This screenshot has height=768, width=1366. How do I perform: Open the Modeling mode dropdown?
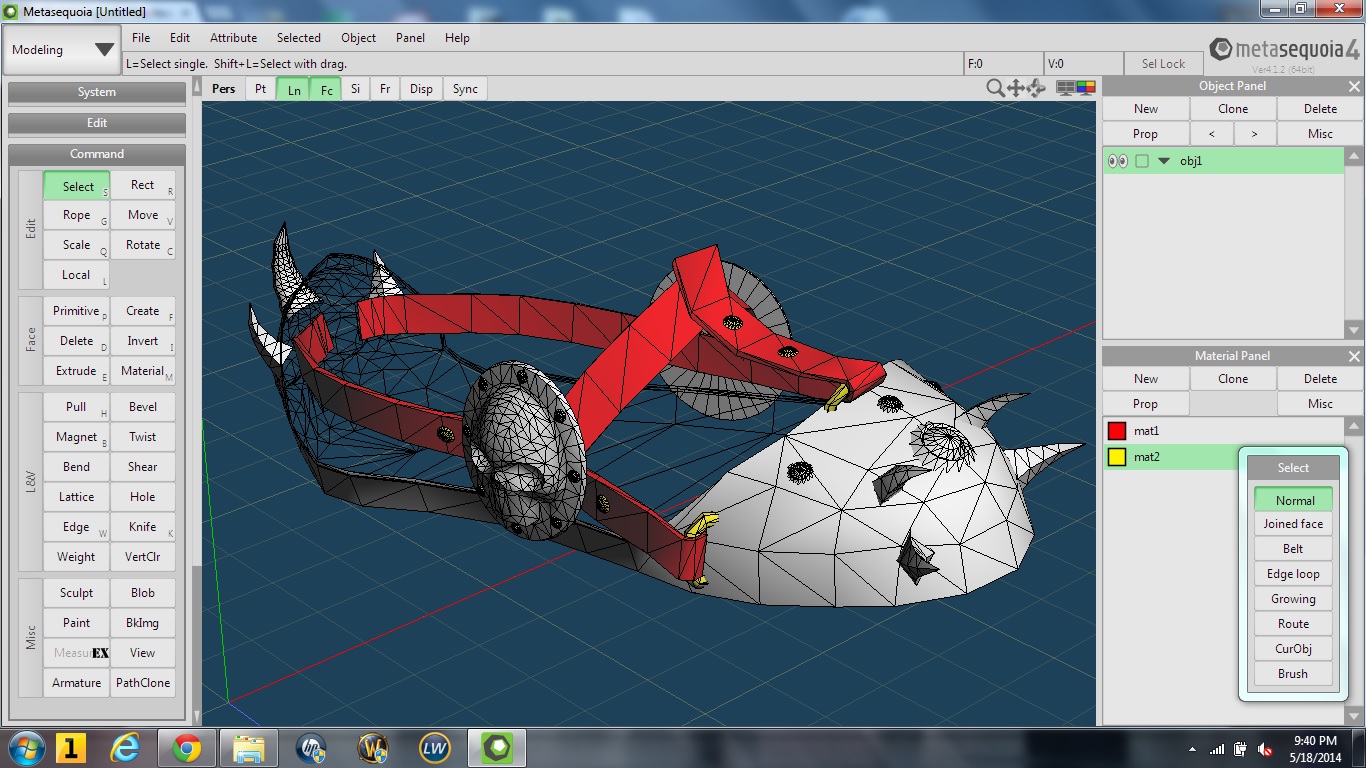(x=62, y=50)
